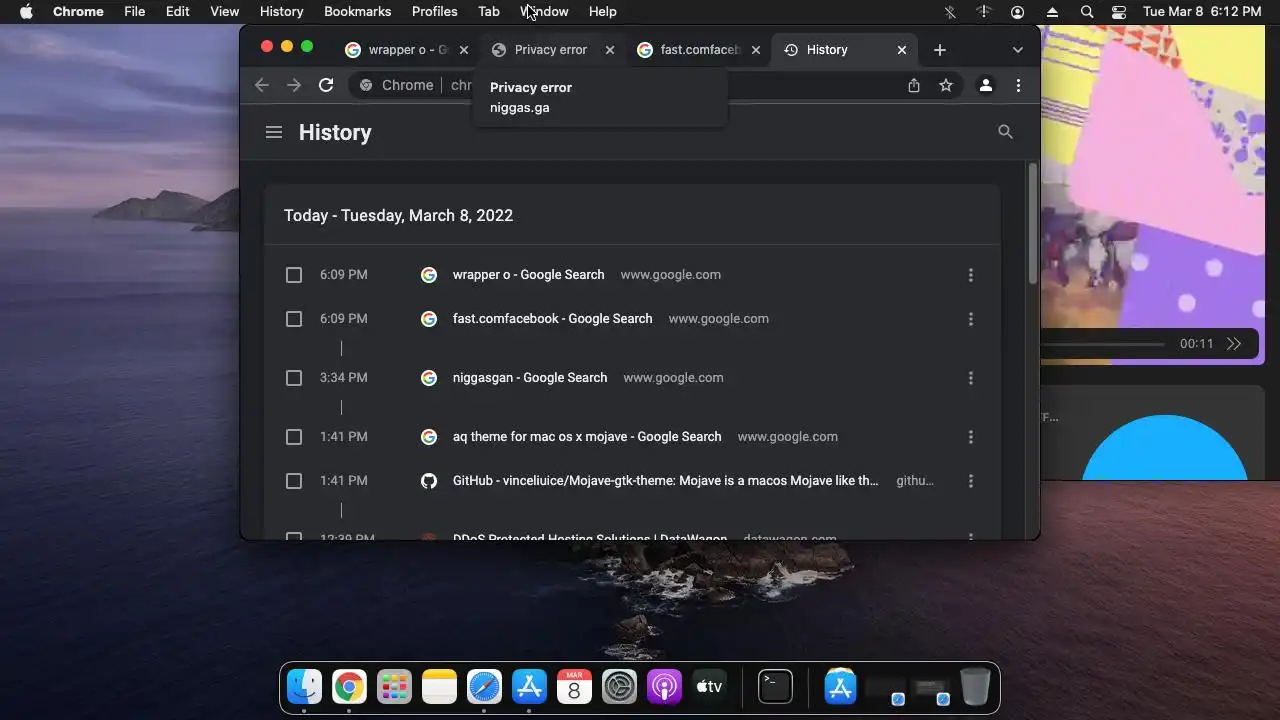
Task: Open the History page hamburger menu
Action: click(x=274, y=132)
